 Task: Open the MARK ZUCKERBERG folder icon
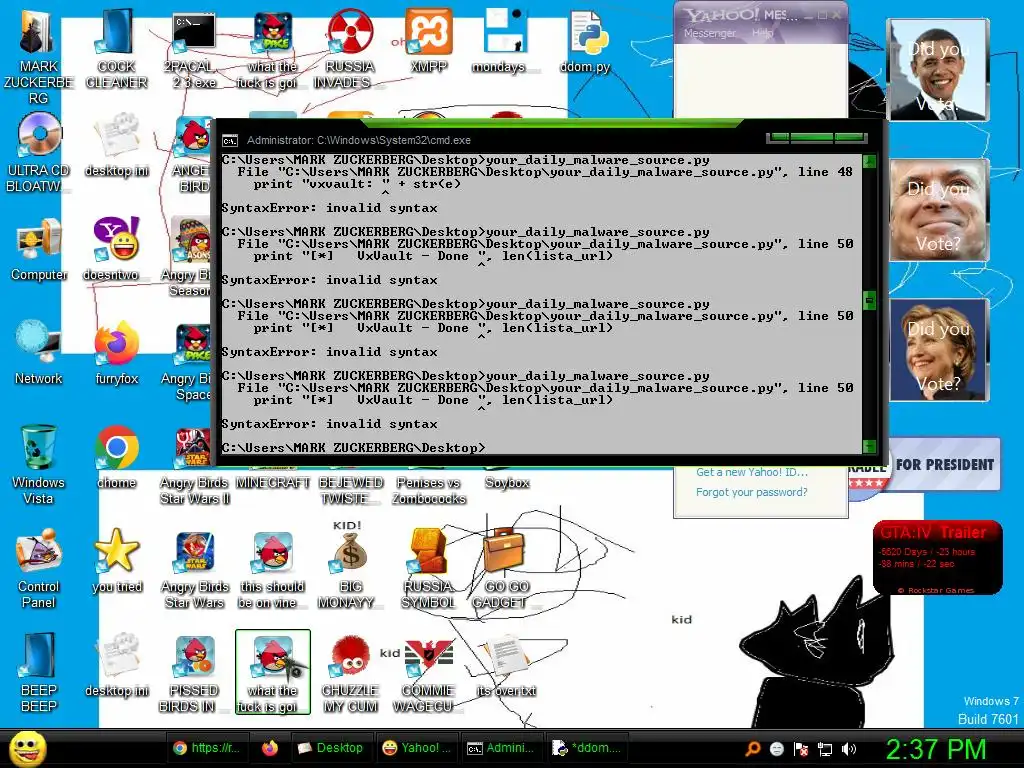[x=38, y=33]
